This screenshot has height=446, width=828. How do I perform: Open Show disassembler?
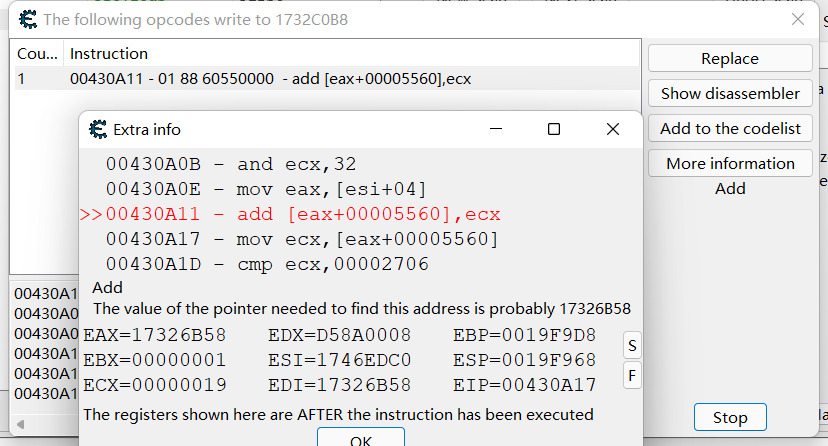729,94
